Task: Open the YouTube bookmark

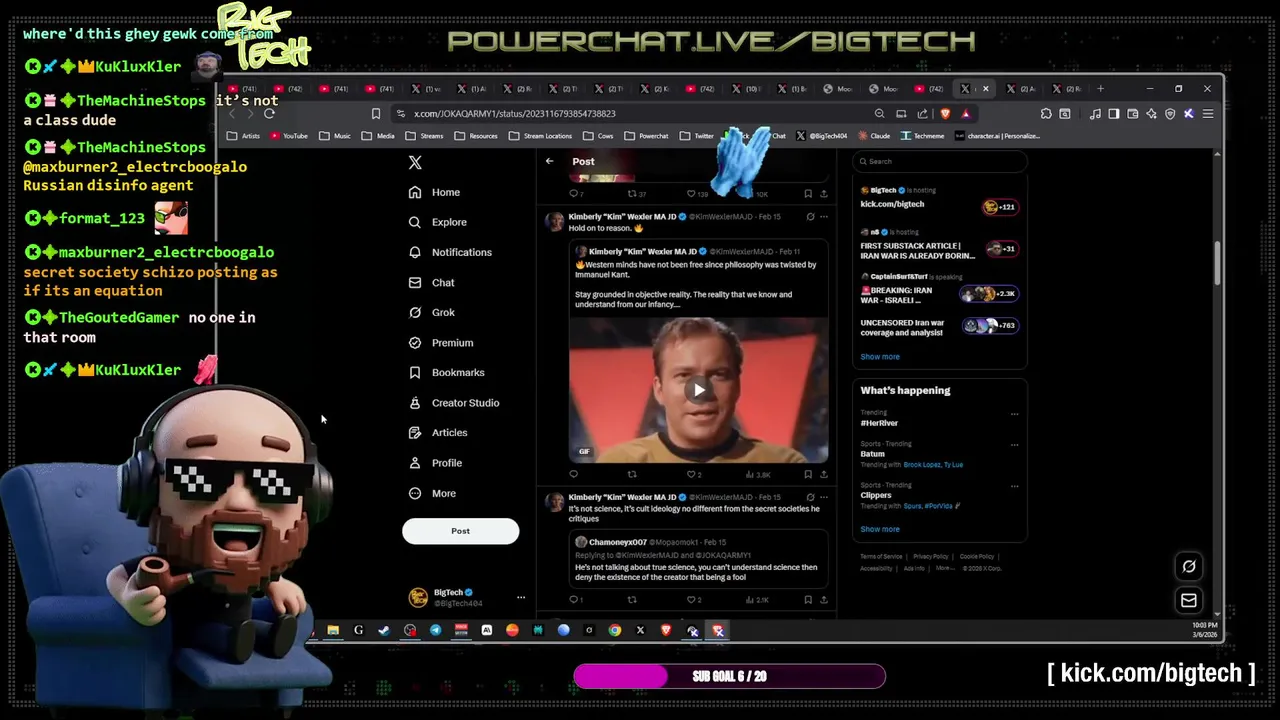Action: click(289, 136)
